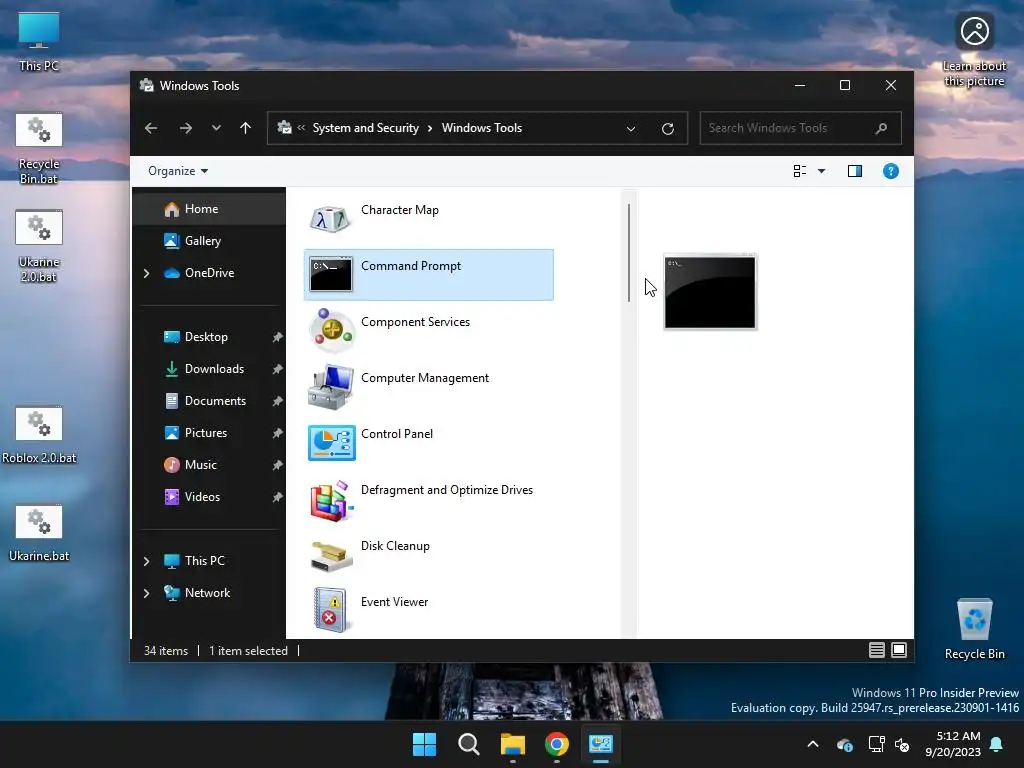Go up one folder level
The height and width of the screenshot is (768, 1024).
point(246,128)
